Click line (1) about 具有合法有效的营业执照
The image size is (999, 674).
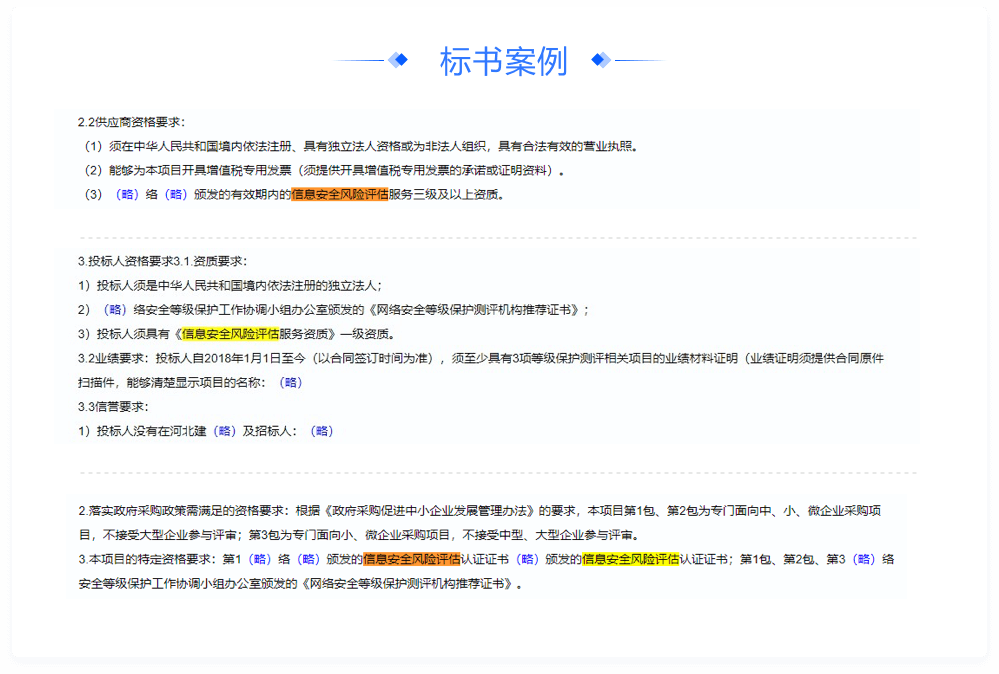point(361,146)
